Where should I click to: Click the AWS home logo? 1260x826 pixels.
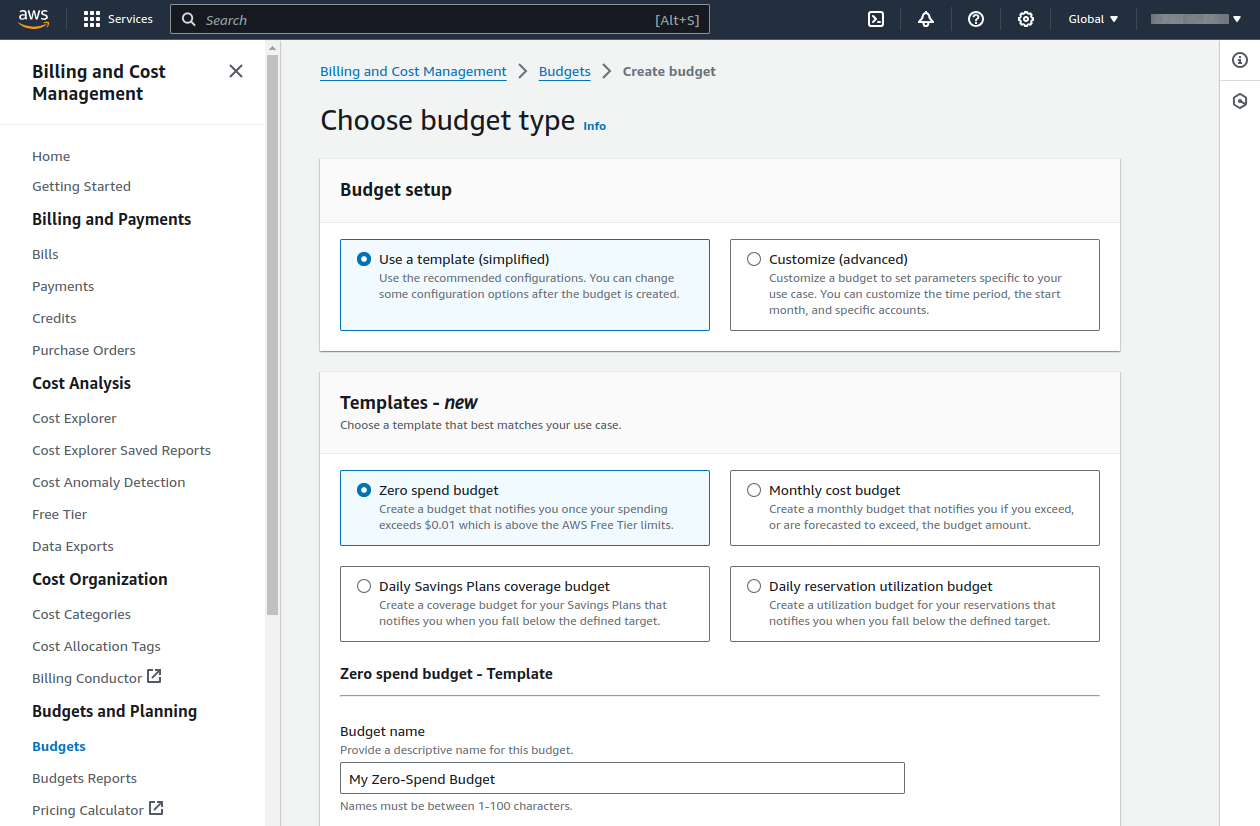[33, 18]
